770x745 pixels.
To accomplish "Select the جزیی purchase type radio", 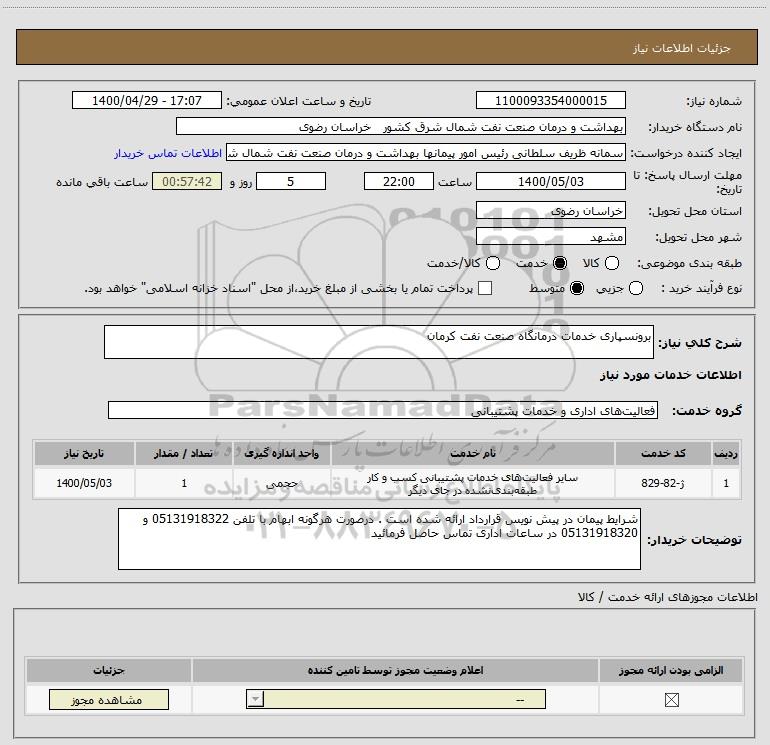I will pyautogui.click(x=636, y=288).
